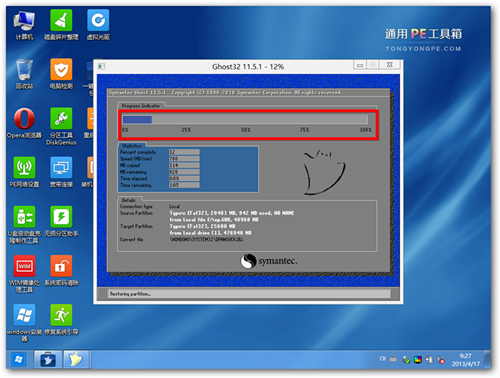500x378 pixels.
Task: Click the keyboard icon in system tray
Action: (x=393, y=359)
